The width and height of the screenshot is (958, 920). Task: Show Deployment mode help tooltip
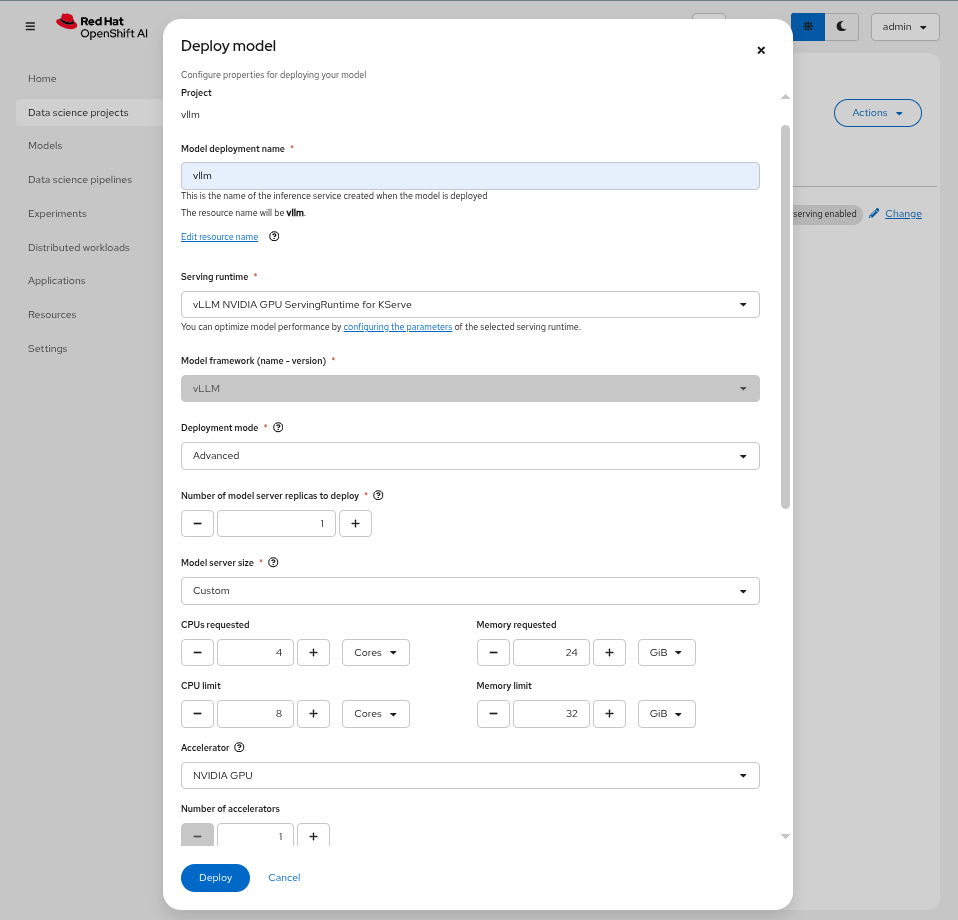pos(278,428)
